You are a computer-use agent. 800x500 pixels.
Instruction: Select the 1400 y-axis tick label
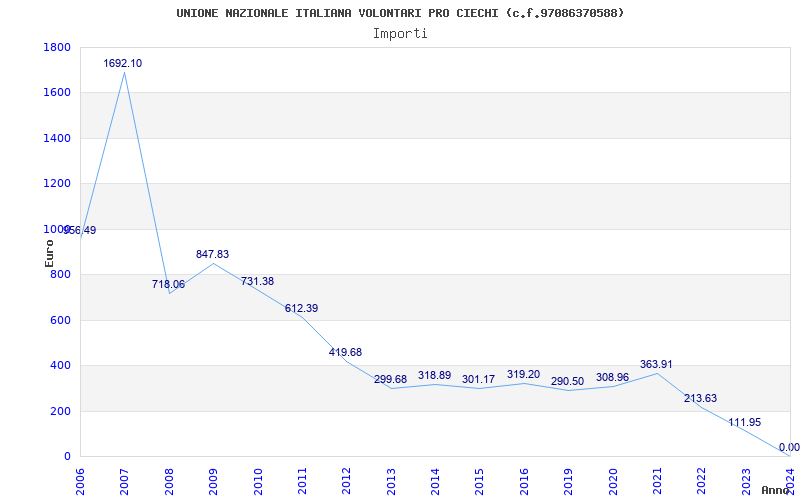(x=57, y=138)
